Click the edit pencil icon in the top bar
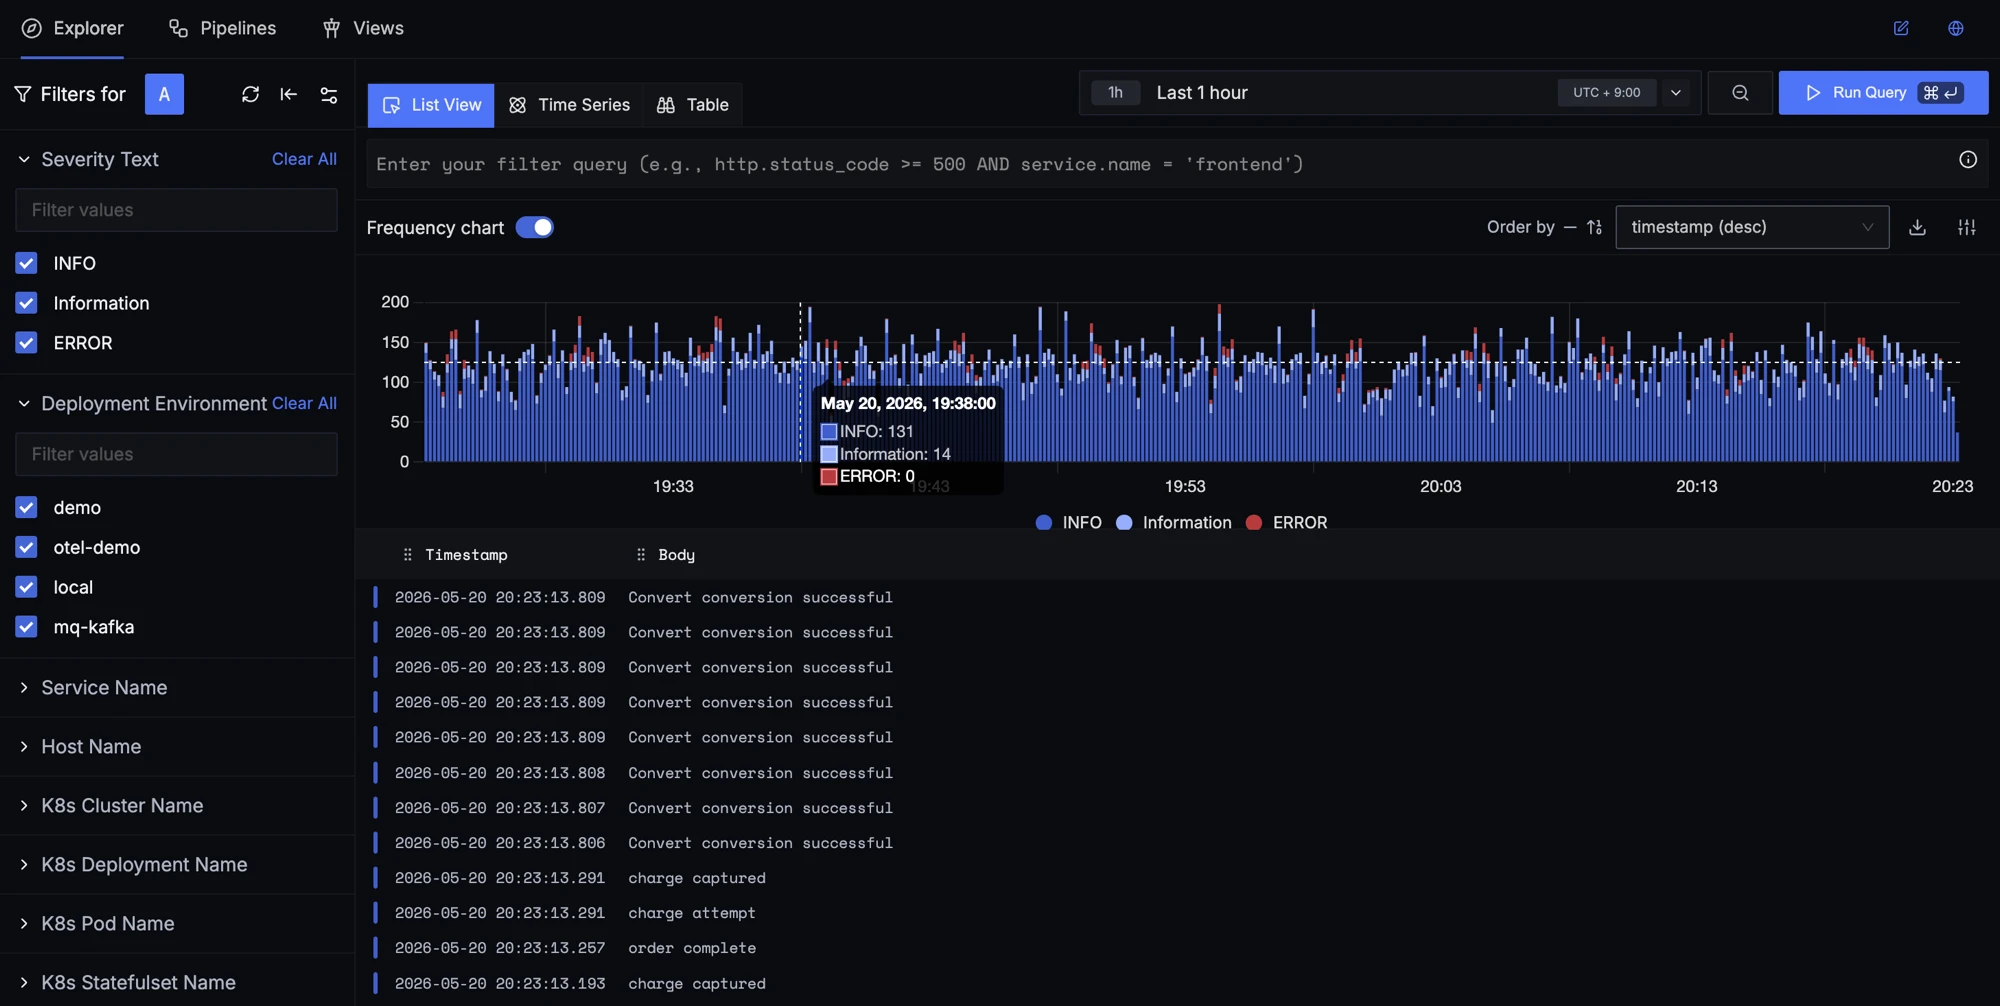Image resolution: width=2000 pixels, height=1006 pixels. [x=1901, y=28]
